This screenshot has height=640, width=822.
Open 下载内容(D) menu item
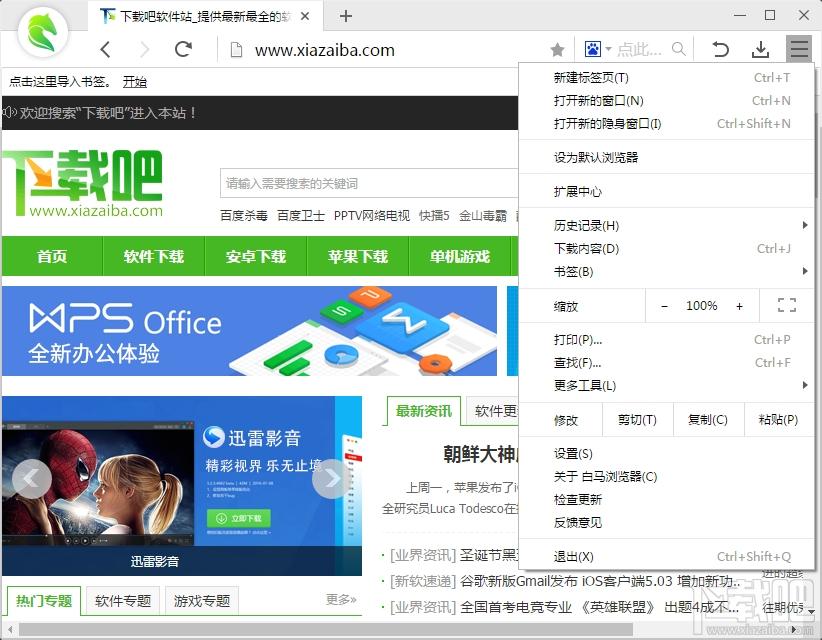tap(666, 249)
